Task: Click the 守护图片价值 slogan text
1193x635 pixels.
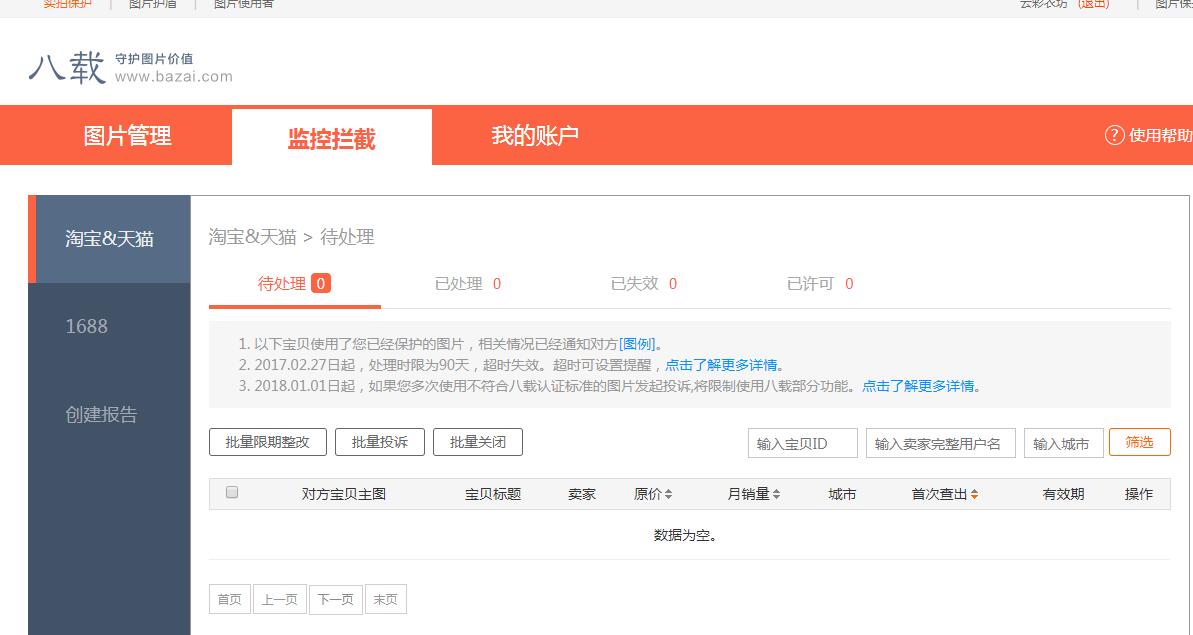Action: click(x=154, y=59)
